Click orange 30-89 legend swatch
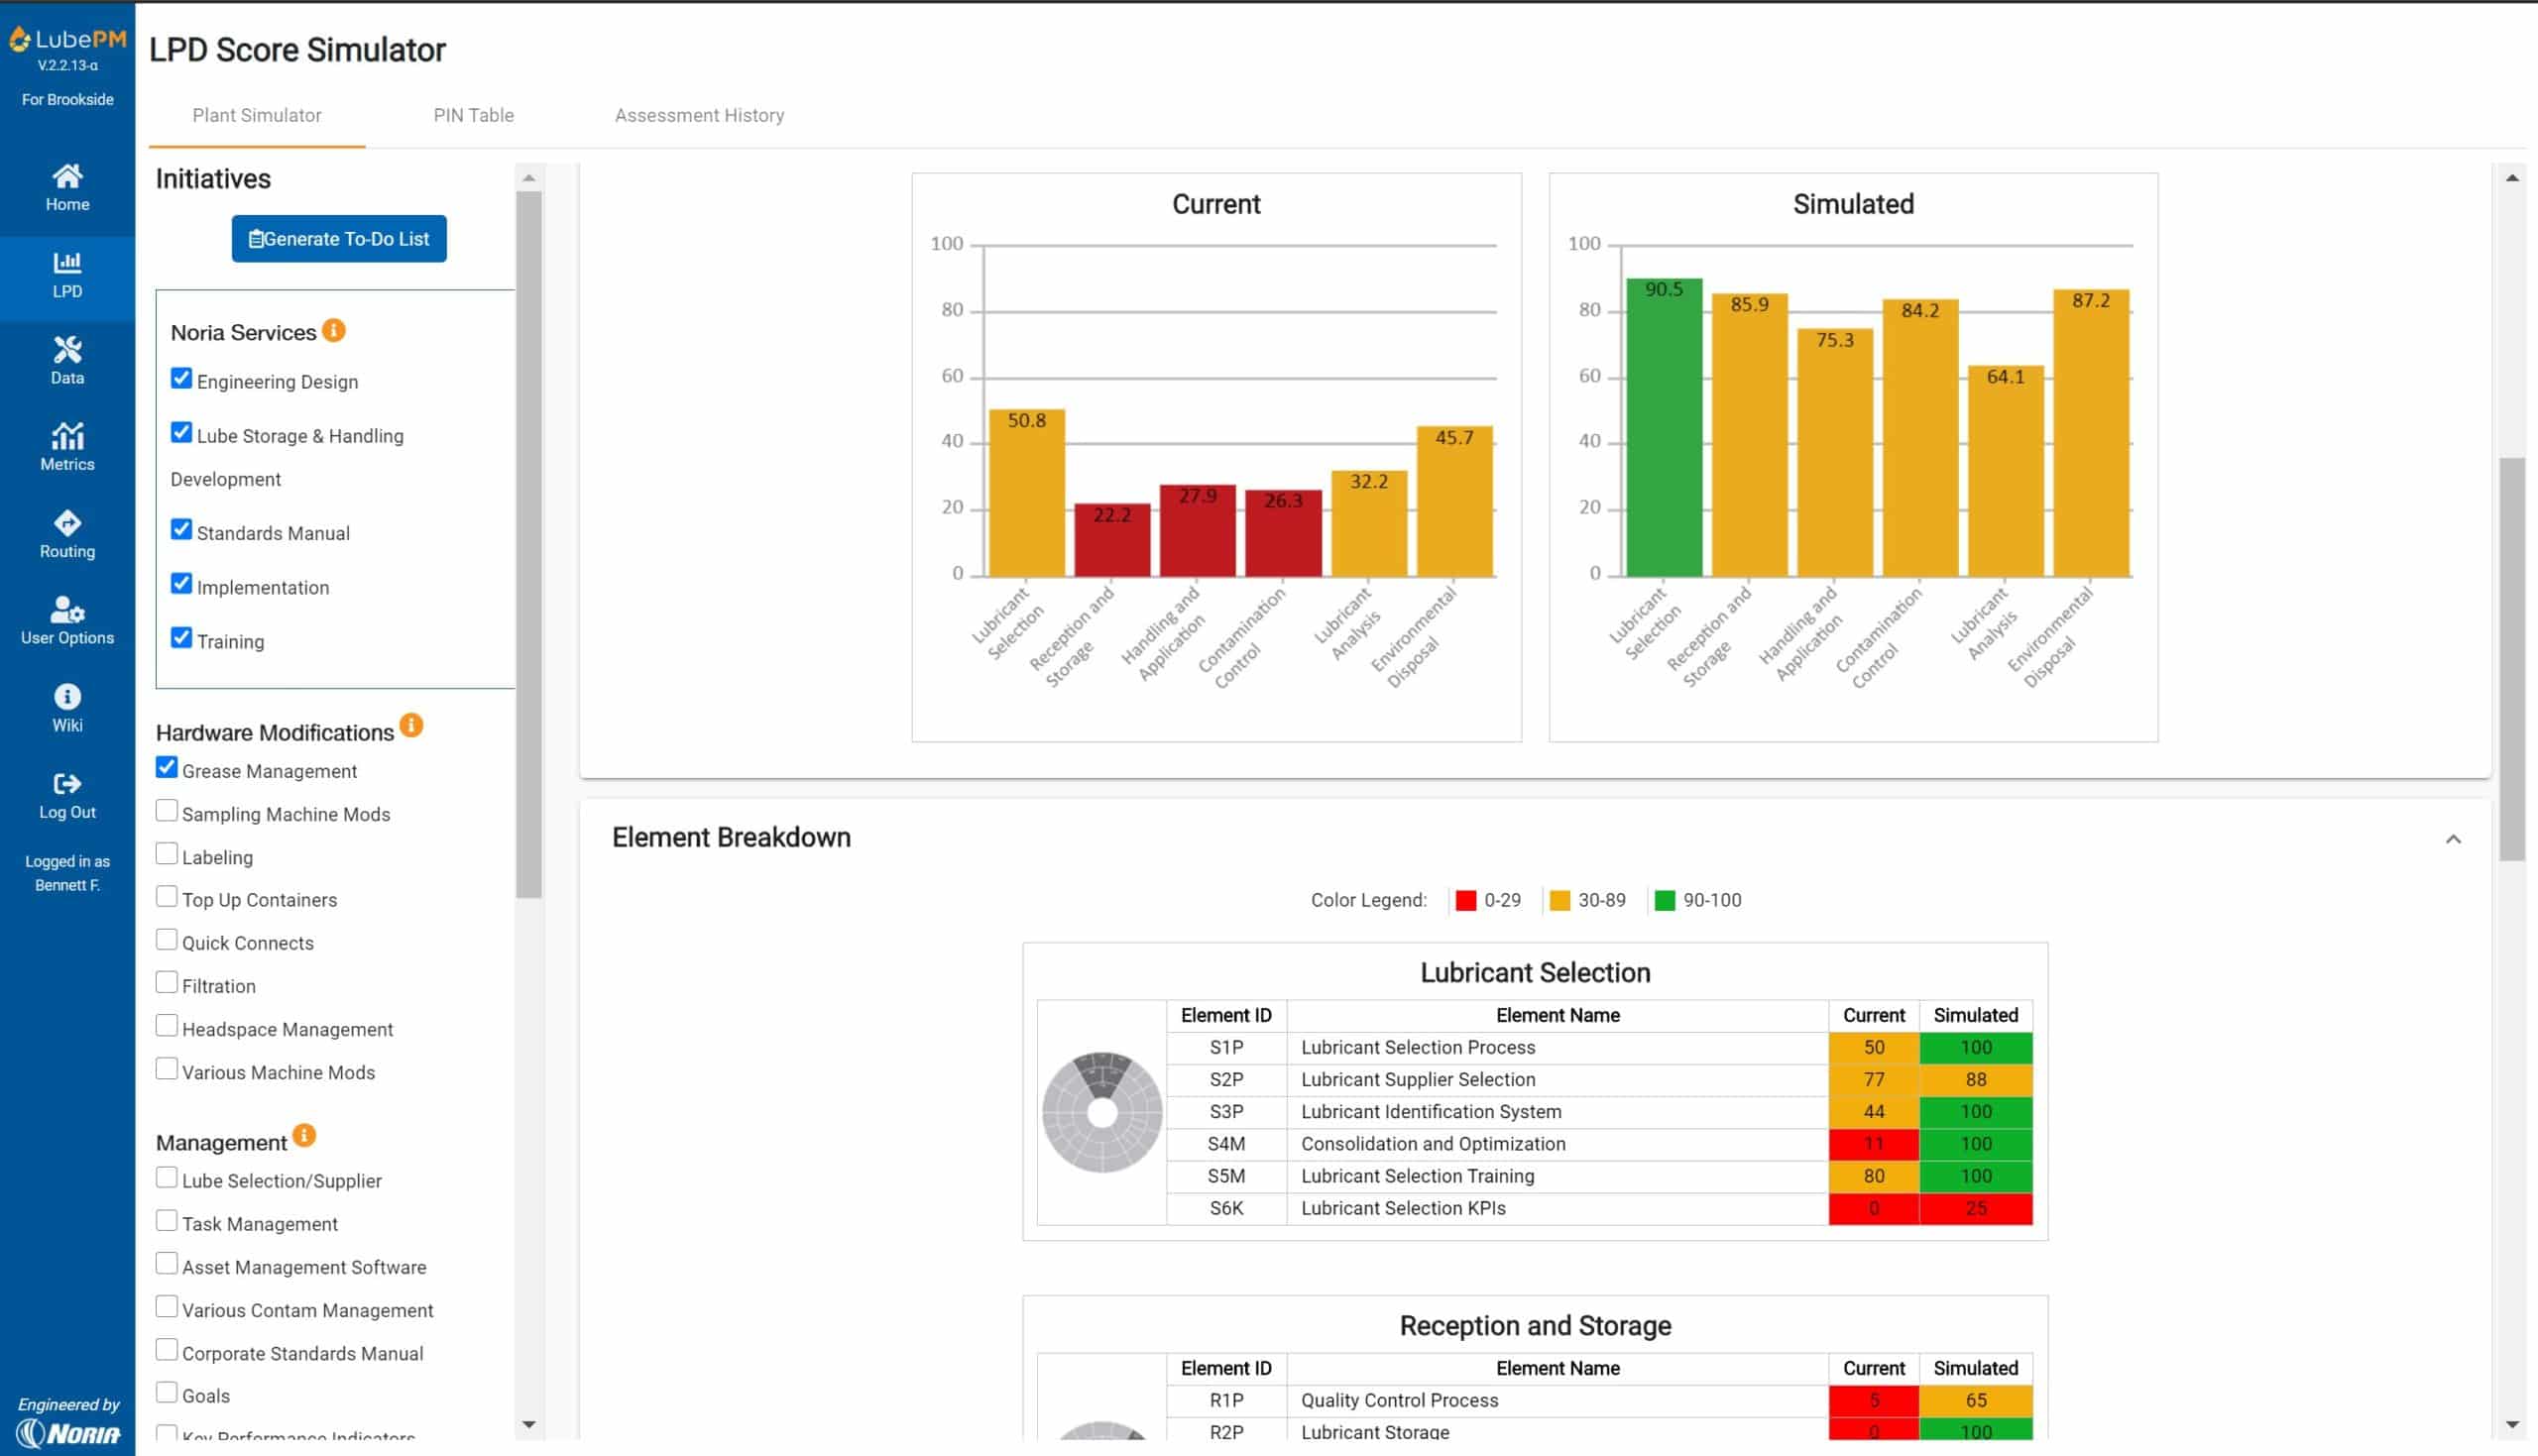Viewport: 2538px width, 1456px height. (1558, 900)
